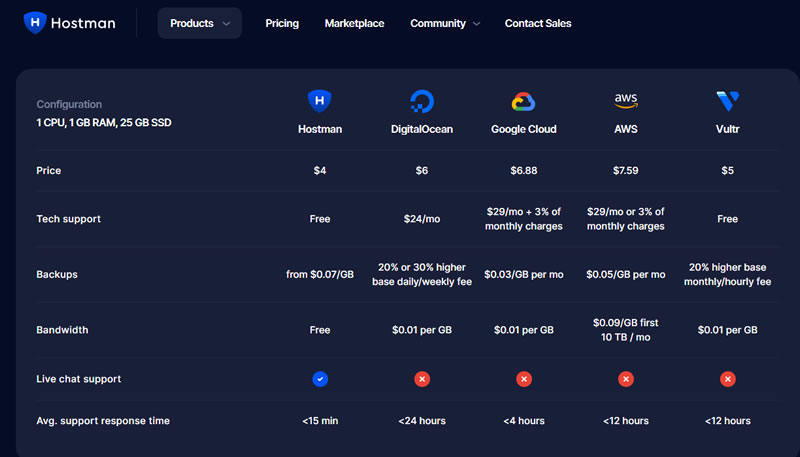
Task: Click the Vultr logo icon
Action: [x=728, y=101]
